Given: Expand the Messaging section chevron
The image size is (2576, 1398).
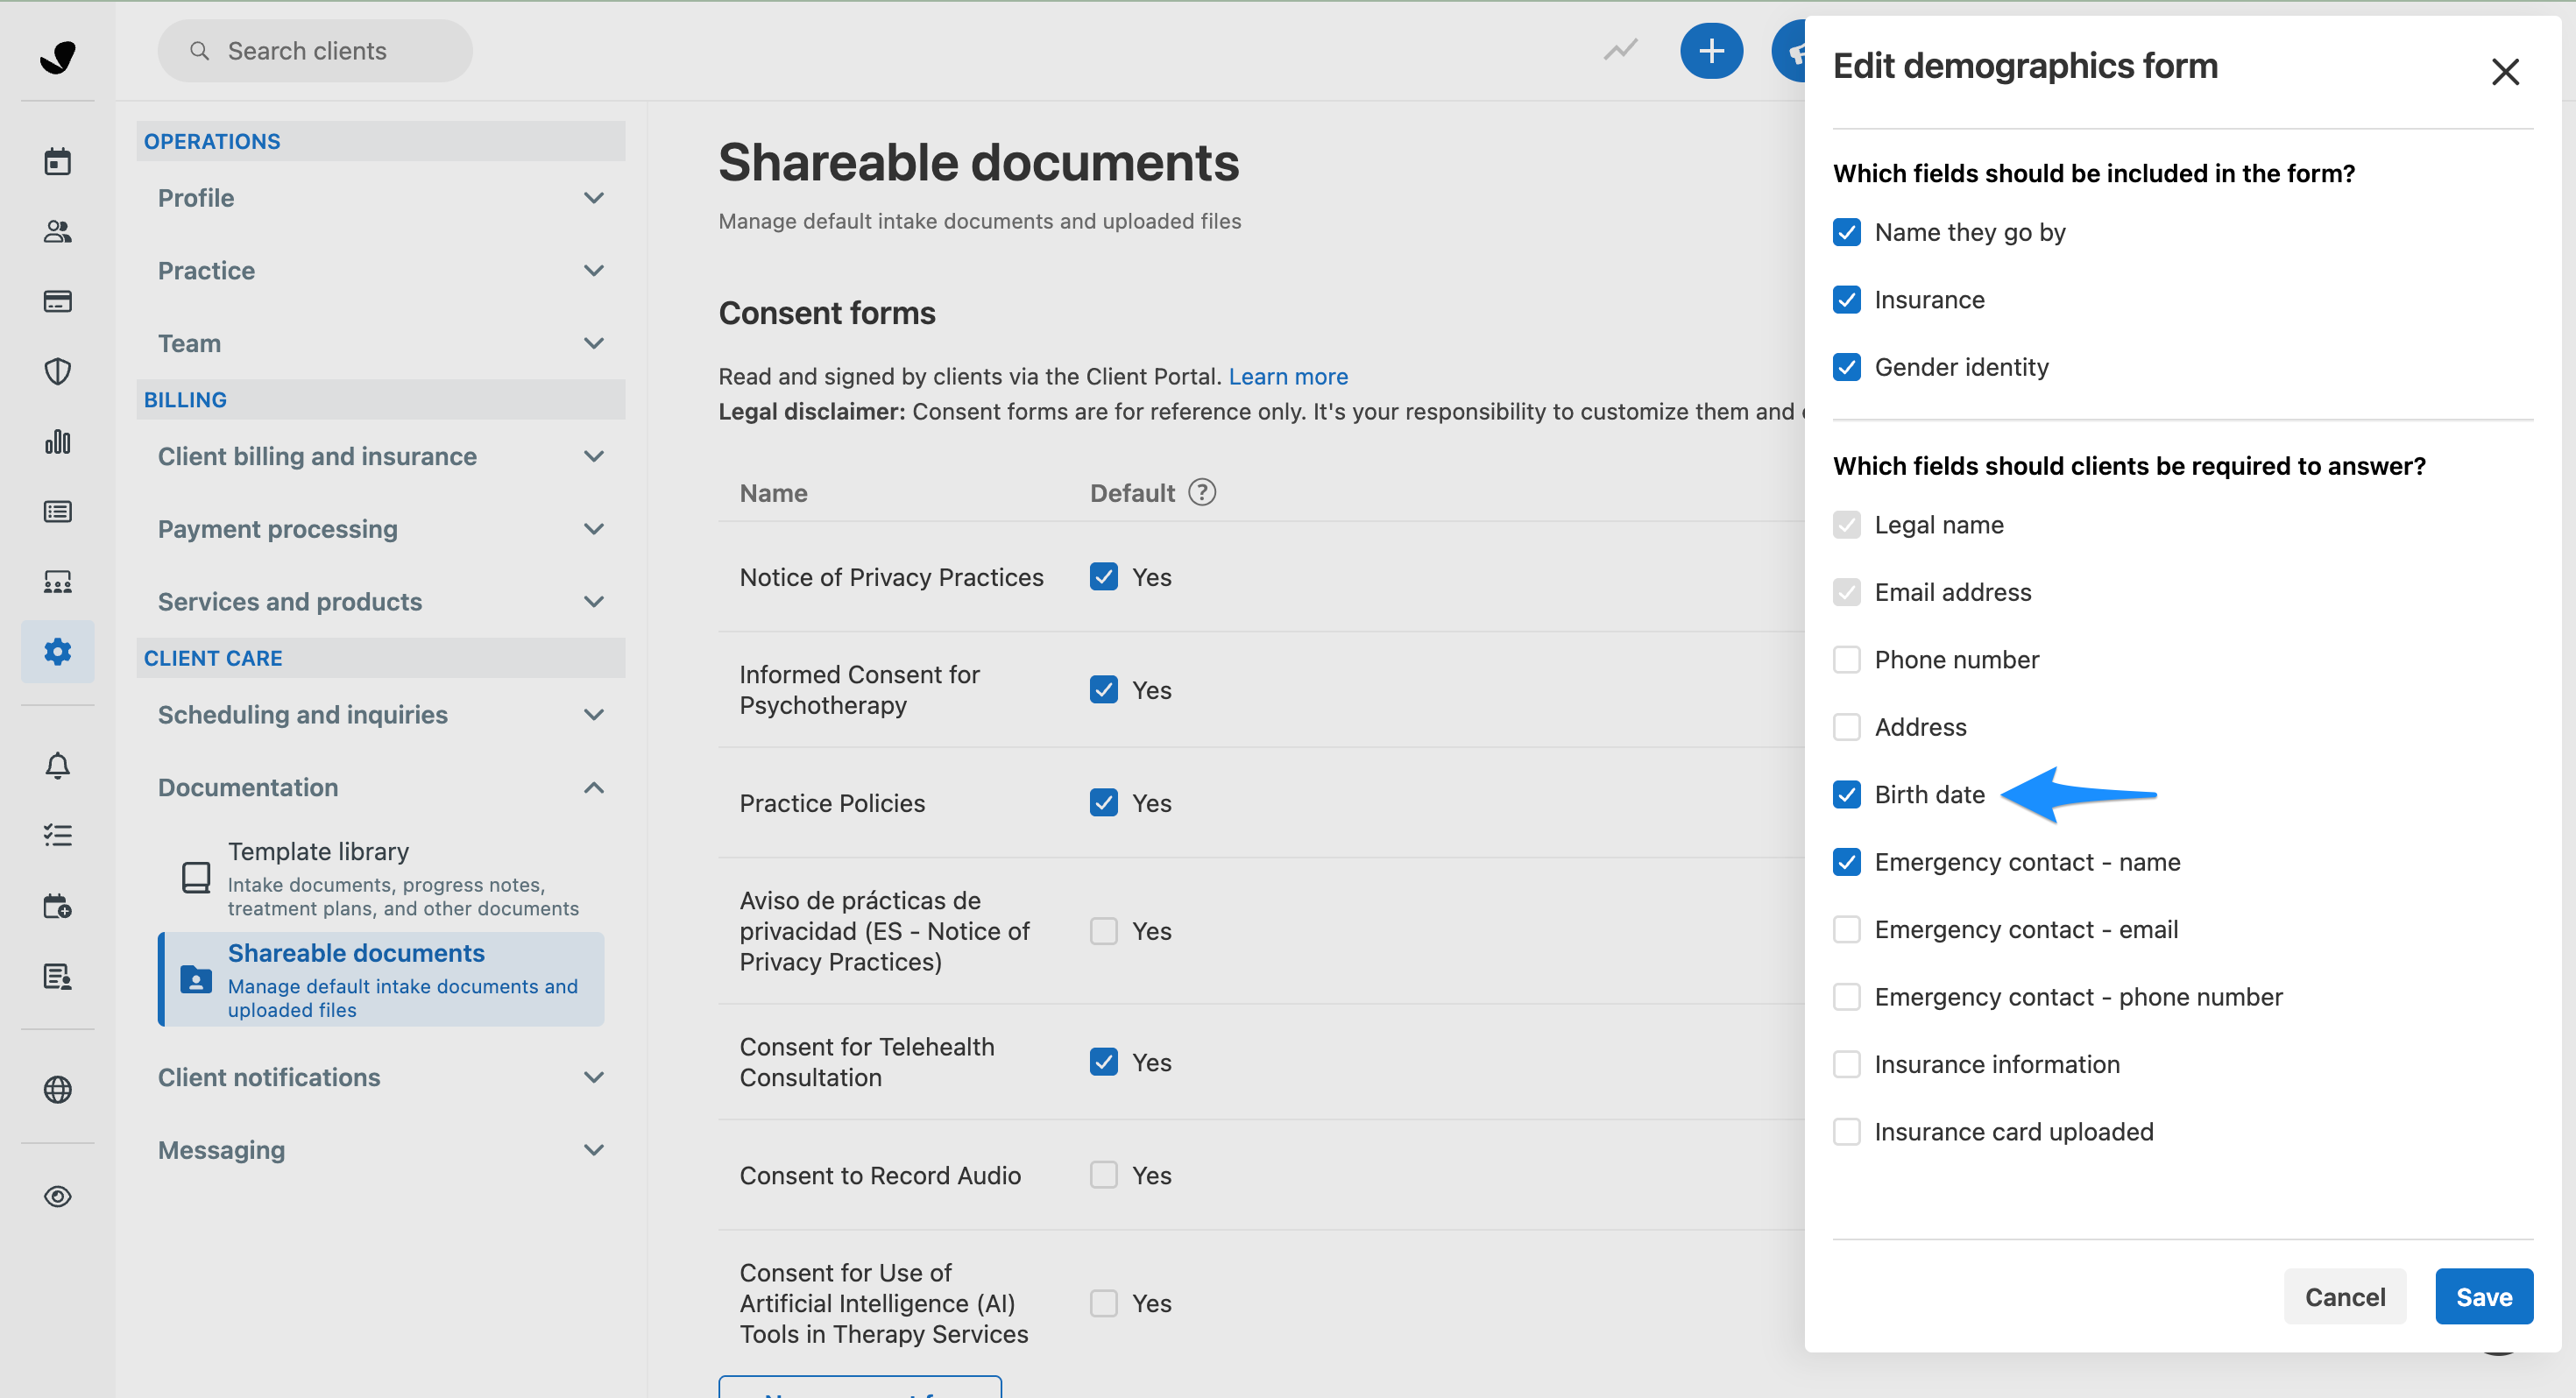Looking at the screenshot, I should pos(594,1150).
